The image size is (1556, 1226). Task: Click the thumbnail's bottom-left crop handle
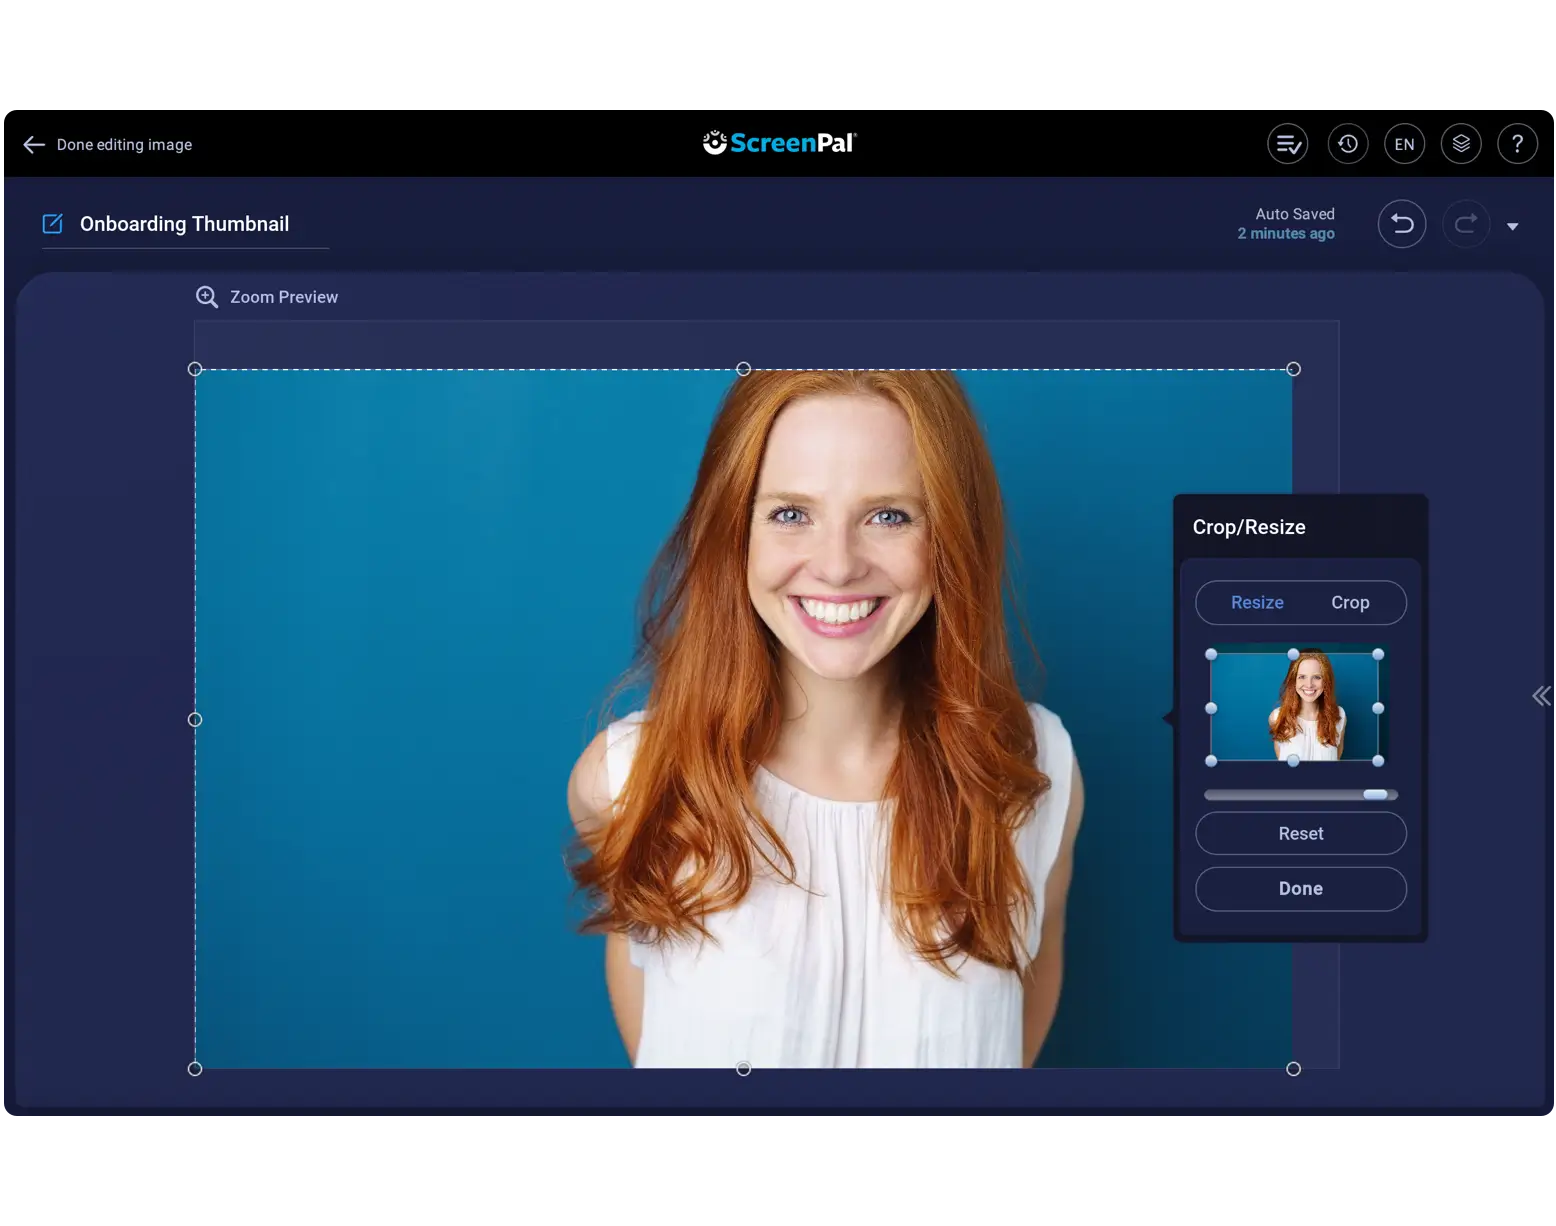1211,761
